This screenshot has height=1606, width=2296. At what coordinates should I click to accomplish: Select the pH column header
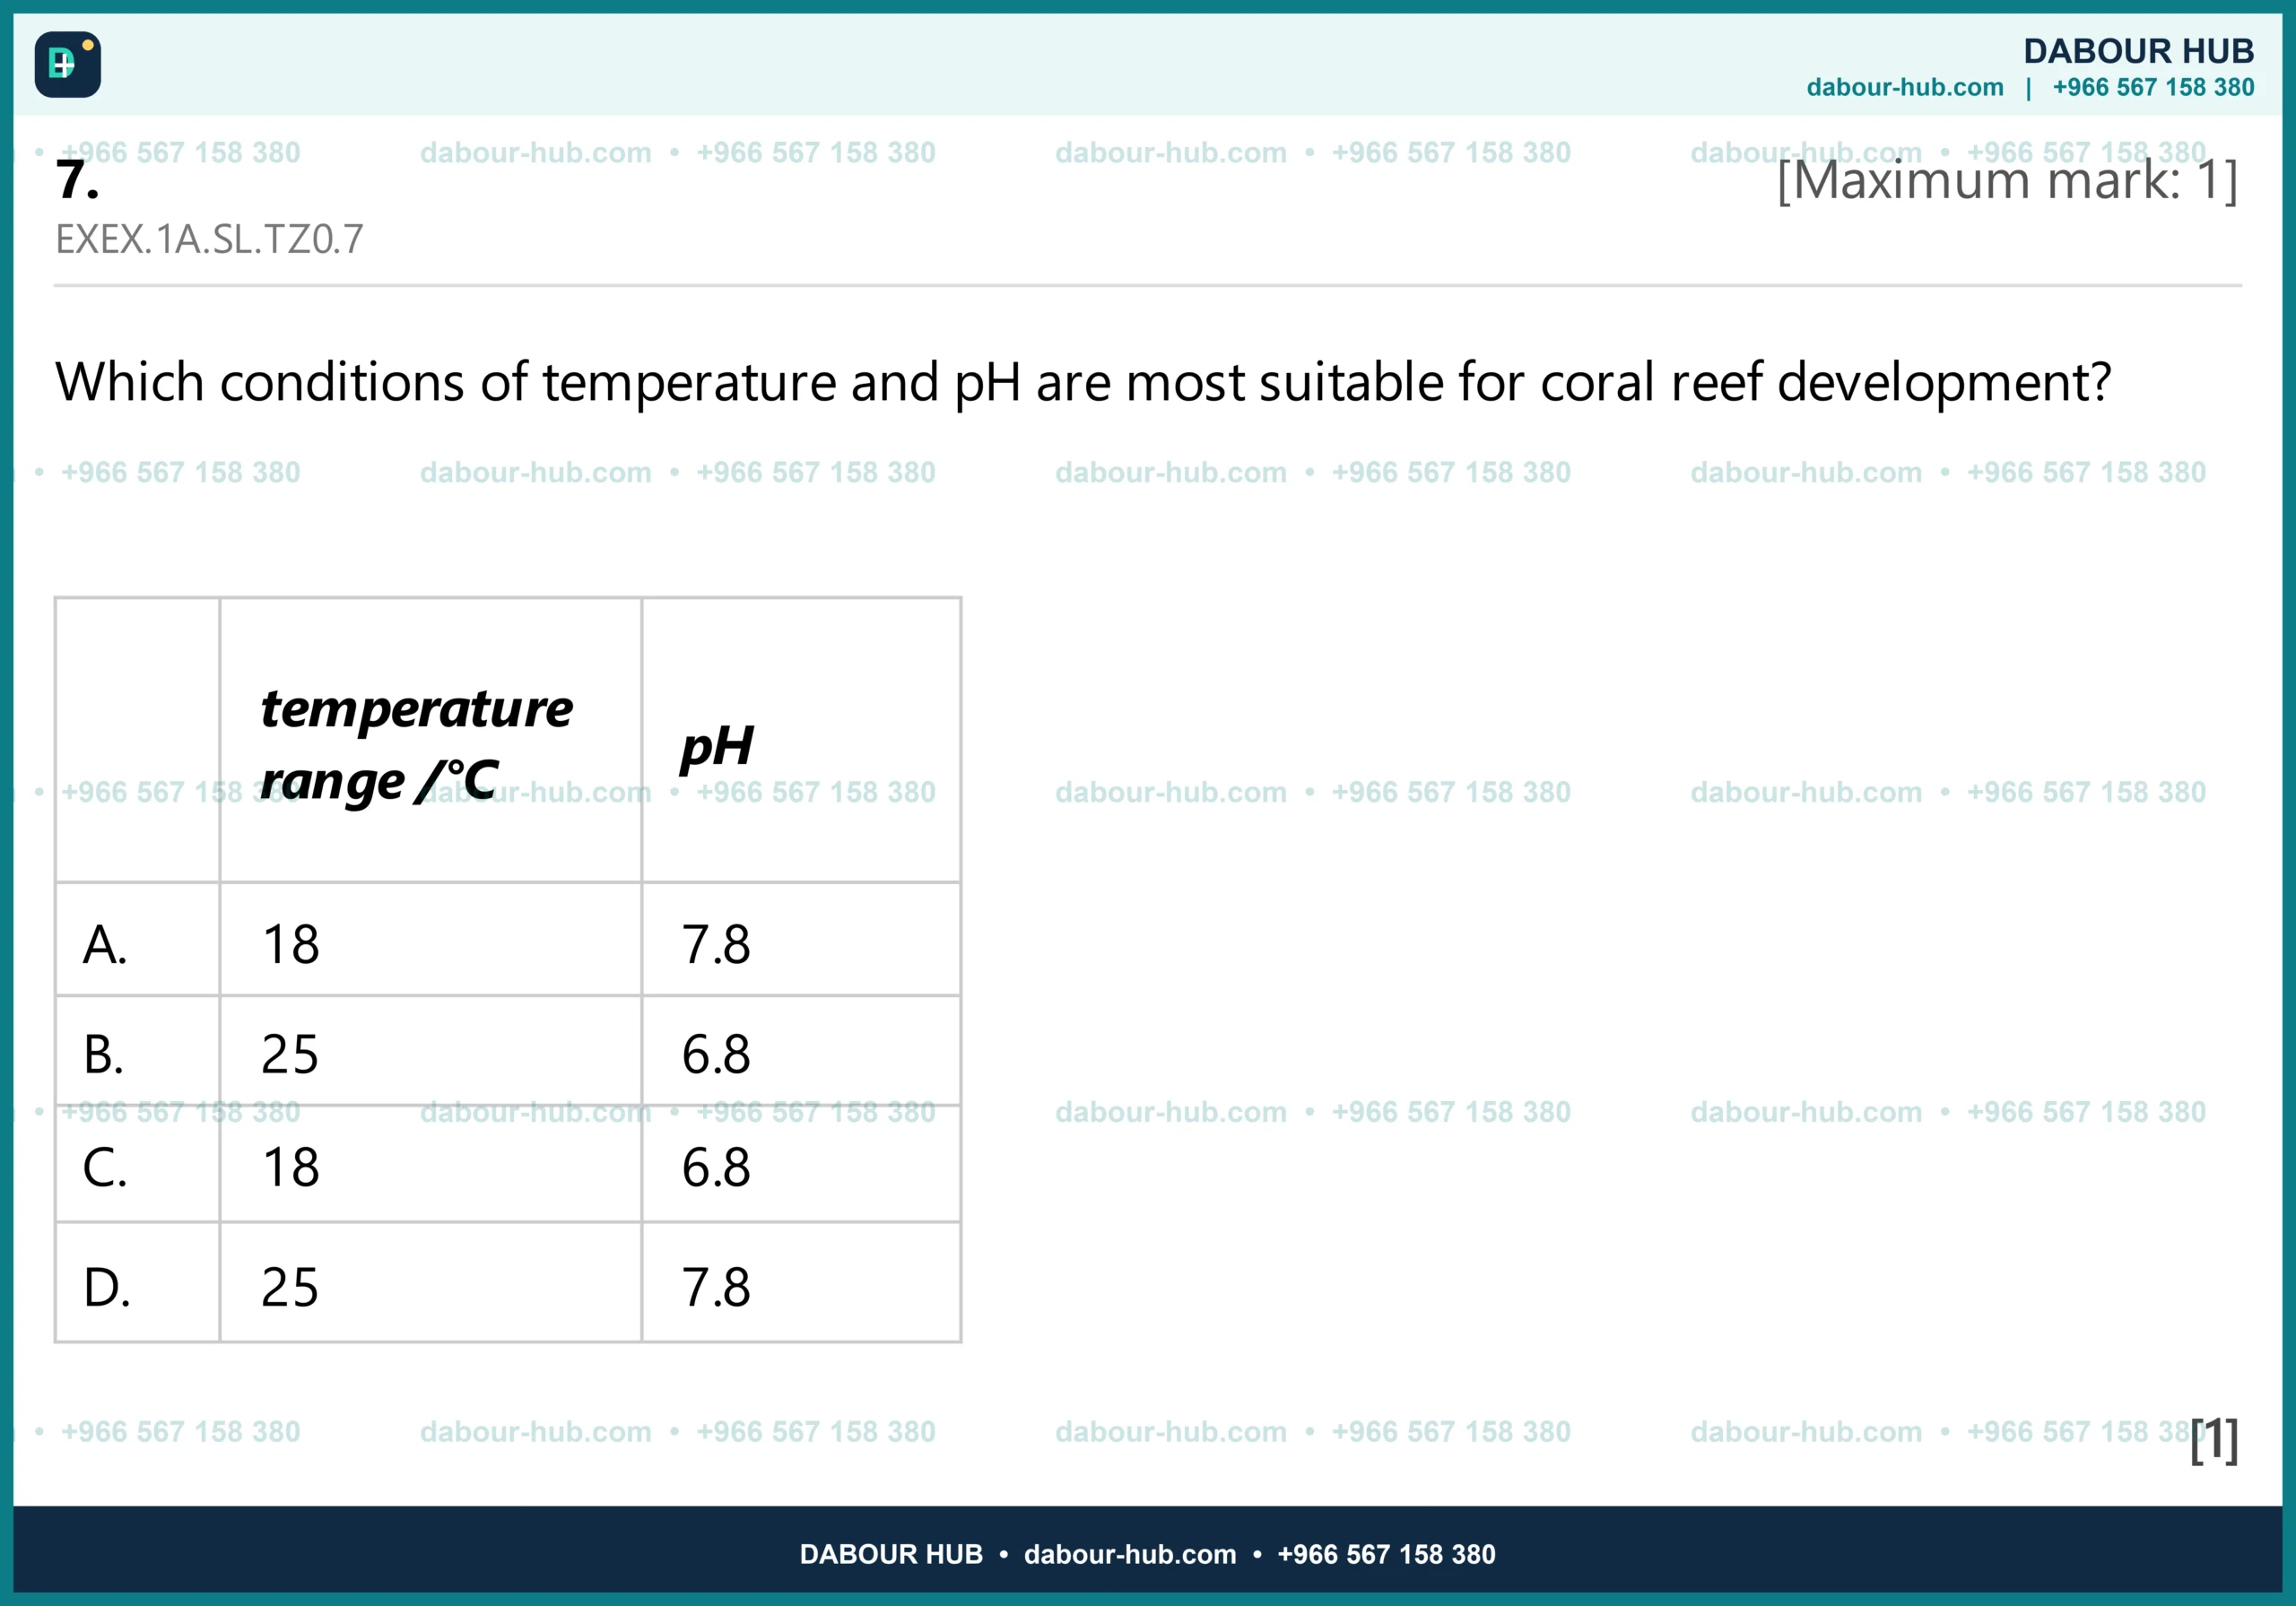pyautogui.click(x=716, y=748)
